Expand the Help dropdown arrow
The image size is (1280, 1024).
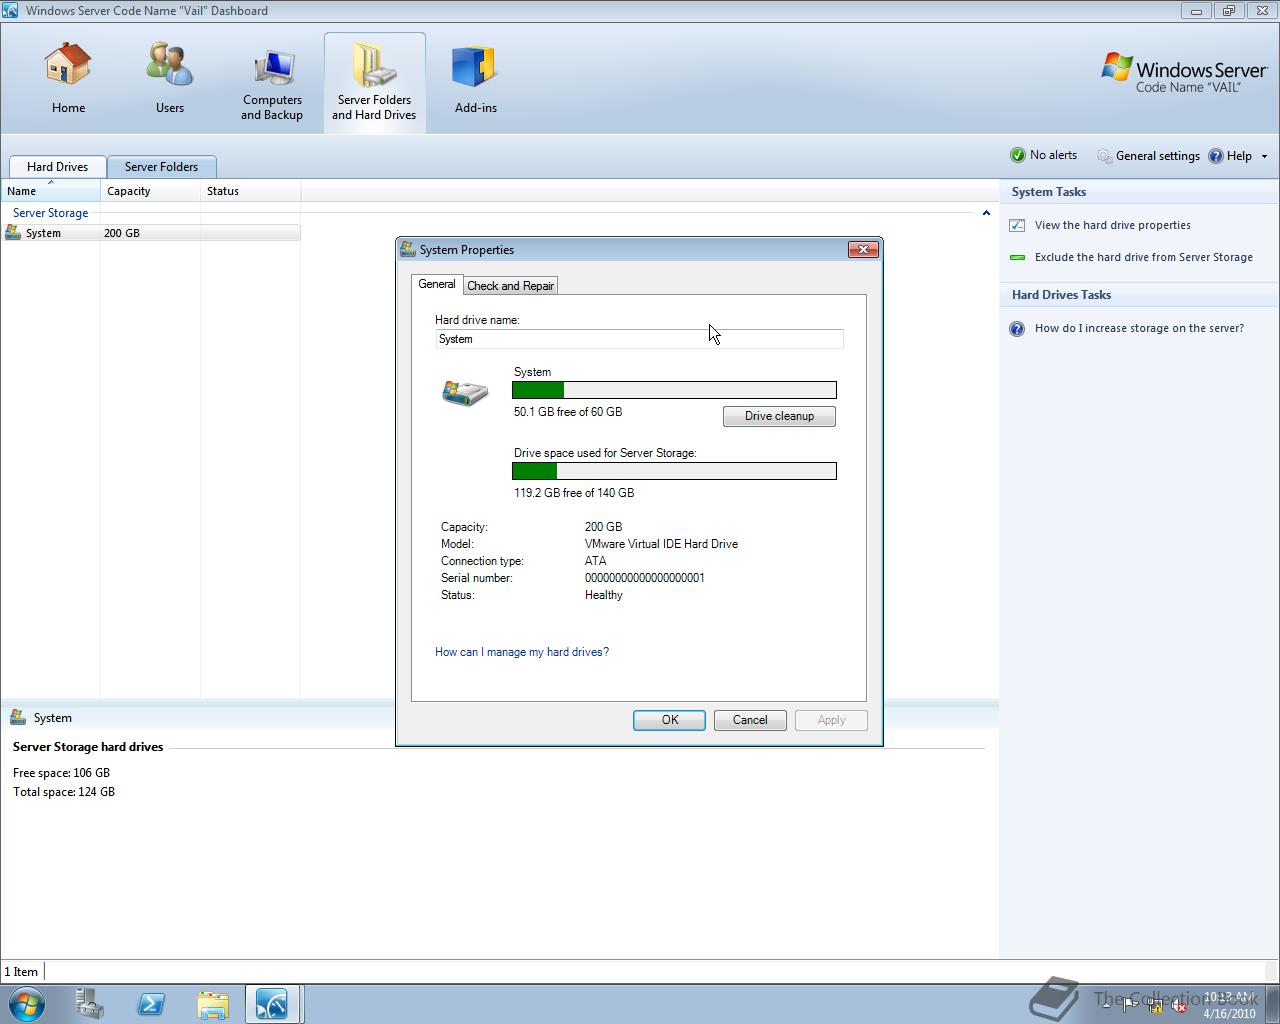pyautogui.click(x=1264, y=156)
